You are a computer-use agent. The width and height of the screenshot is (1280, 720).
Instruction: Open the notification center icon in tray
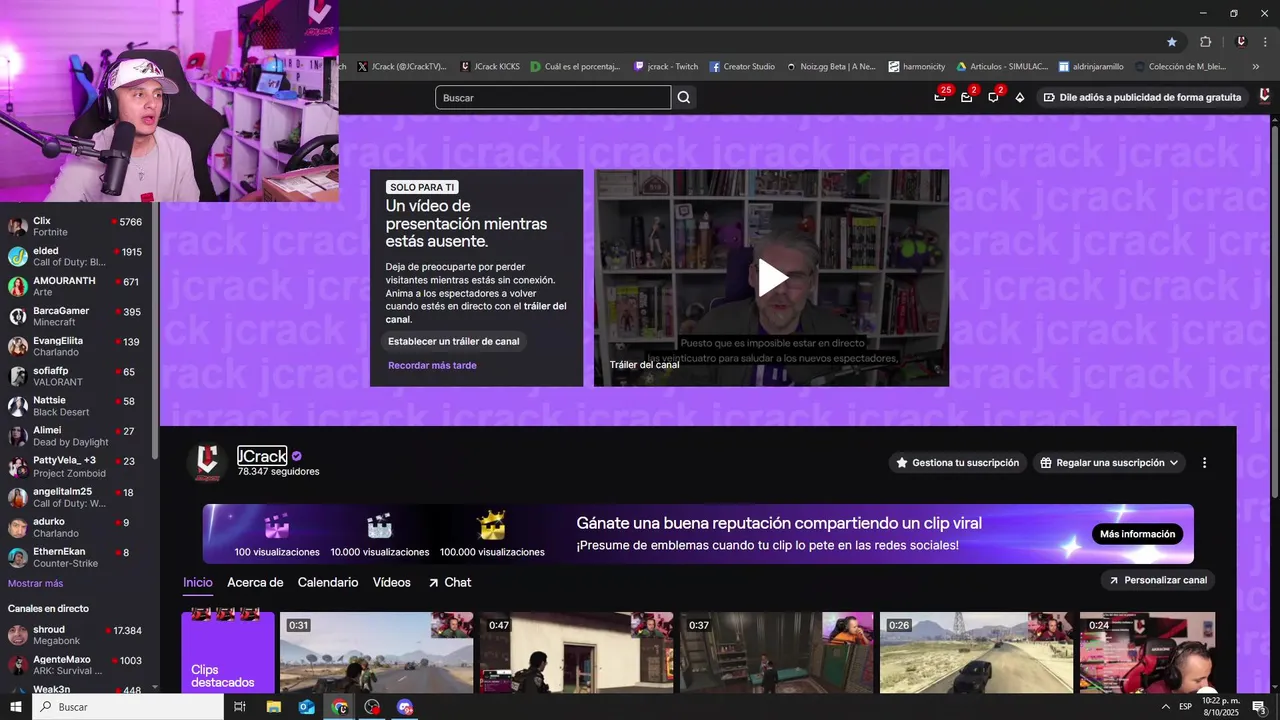(x=1259, y=707)
